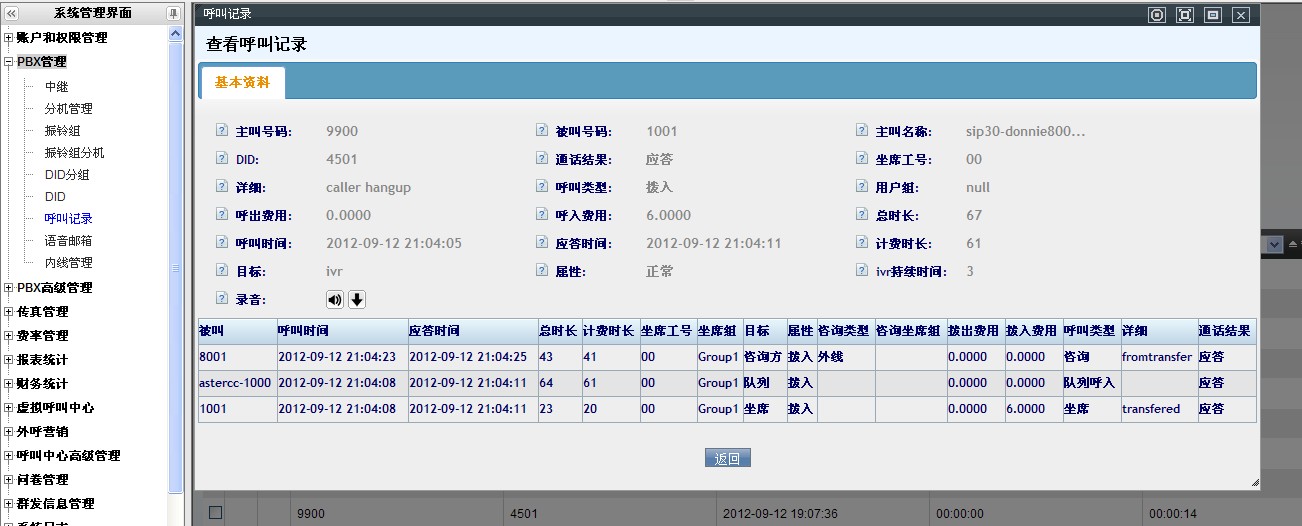The width and height of the screenshot is (1302, 526).
Task: Click the 8001 callee link in table
Action: 213,357
